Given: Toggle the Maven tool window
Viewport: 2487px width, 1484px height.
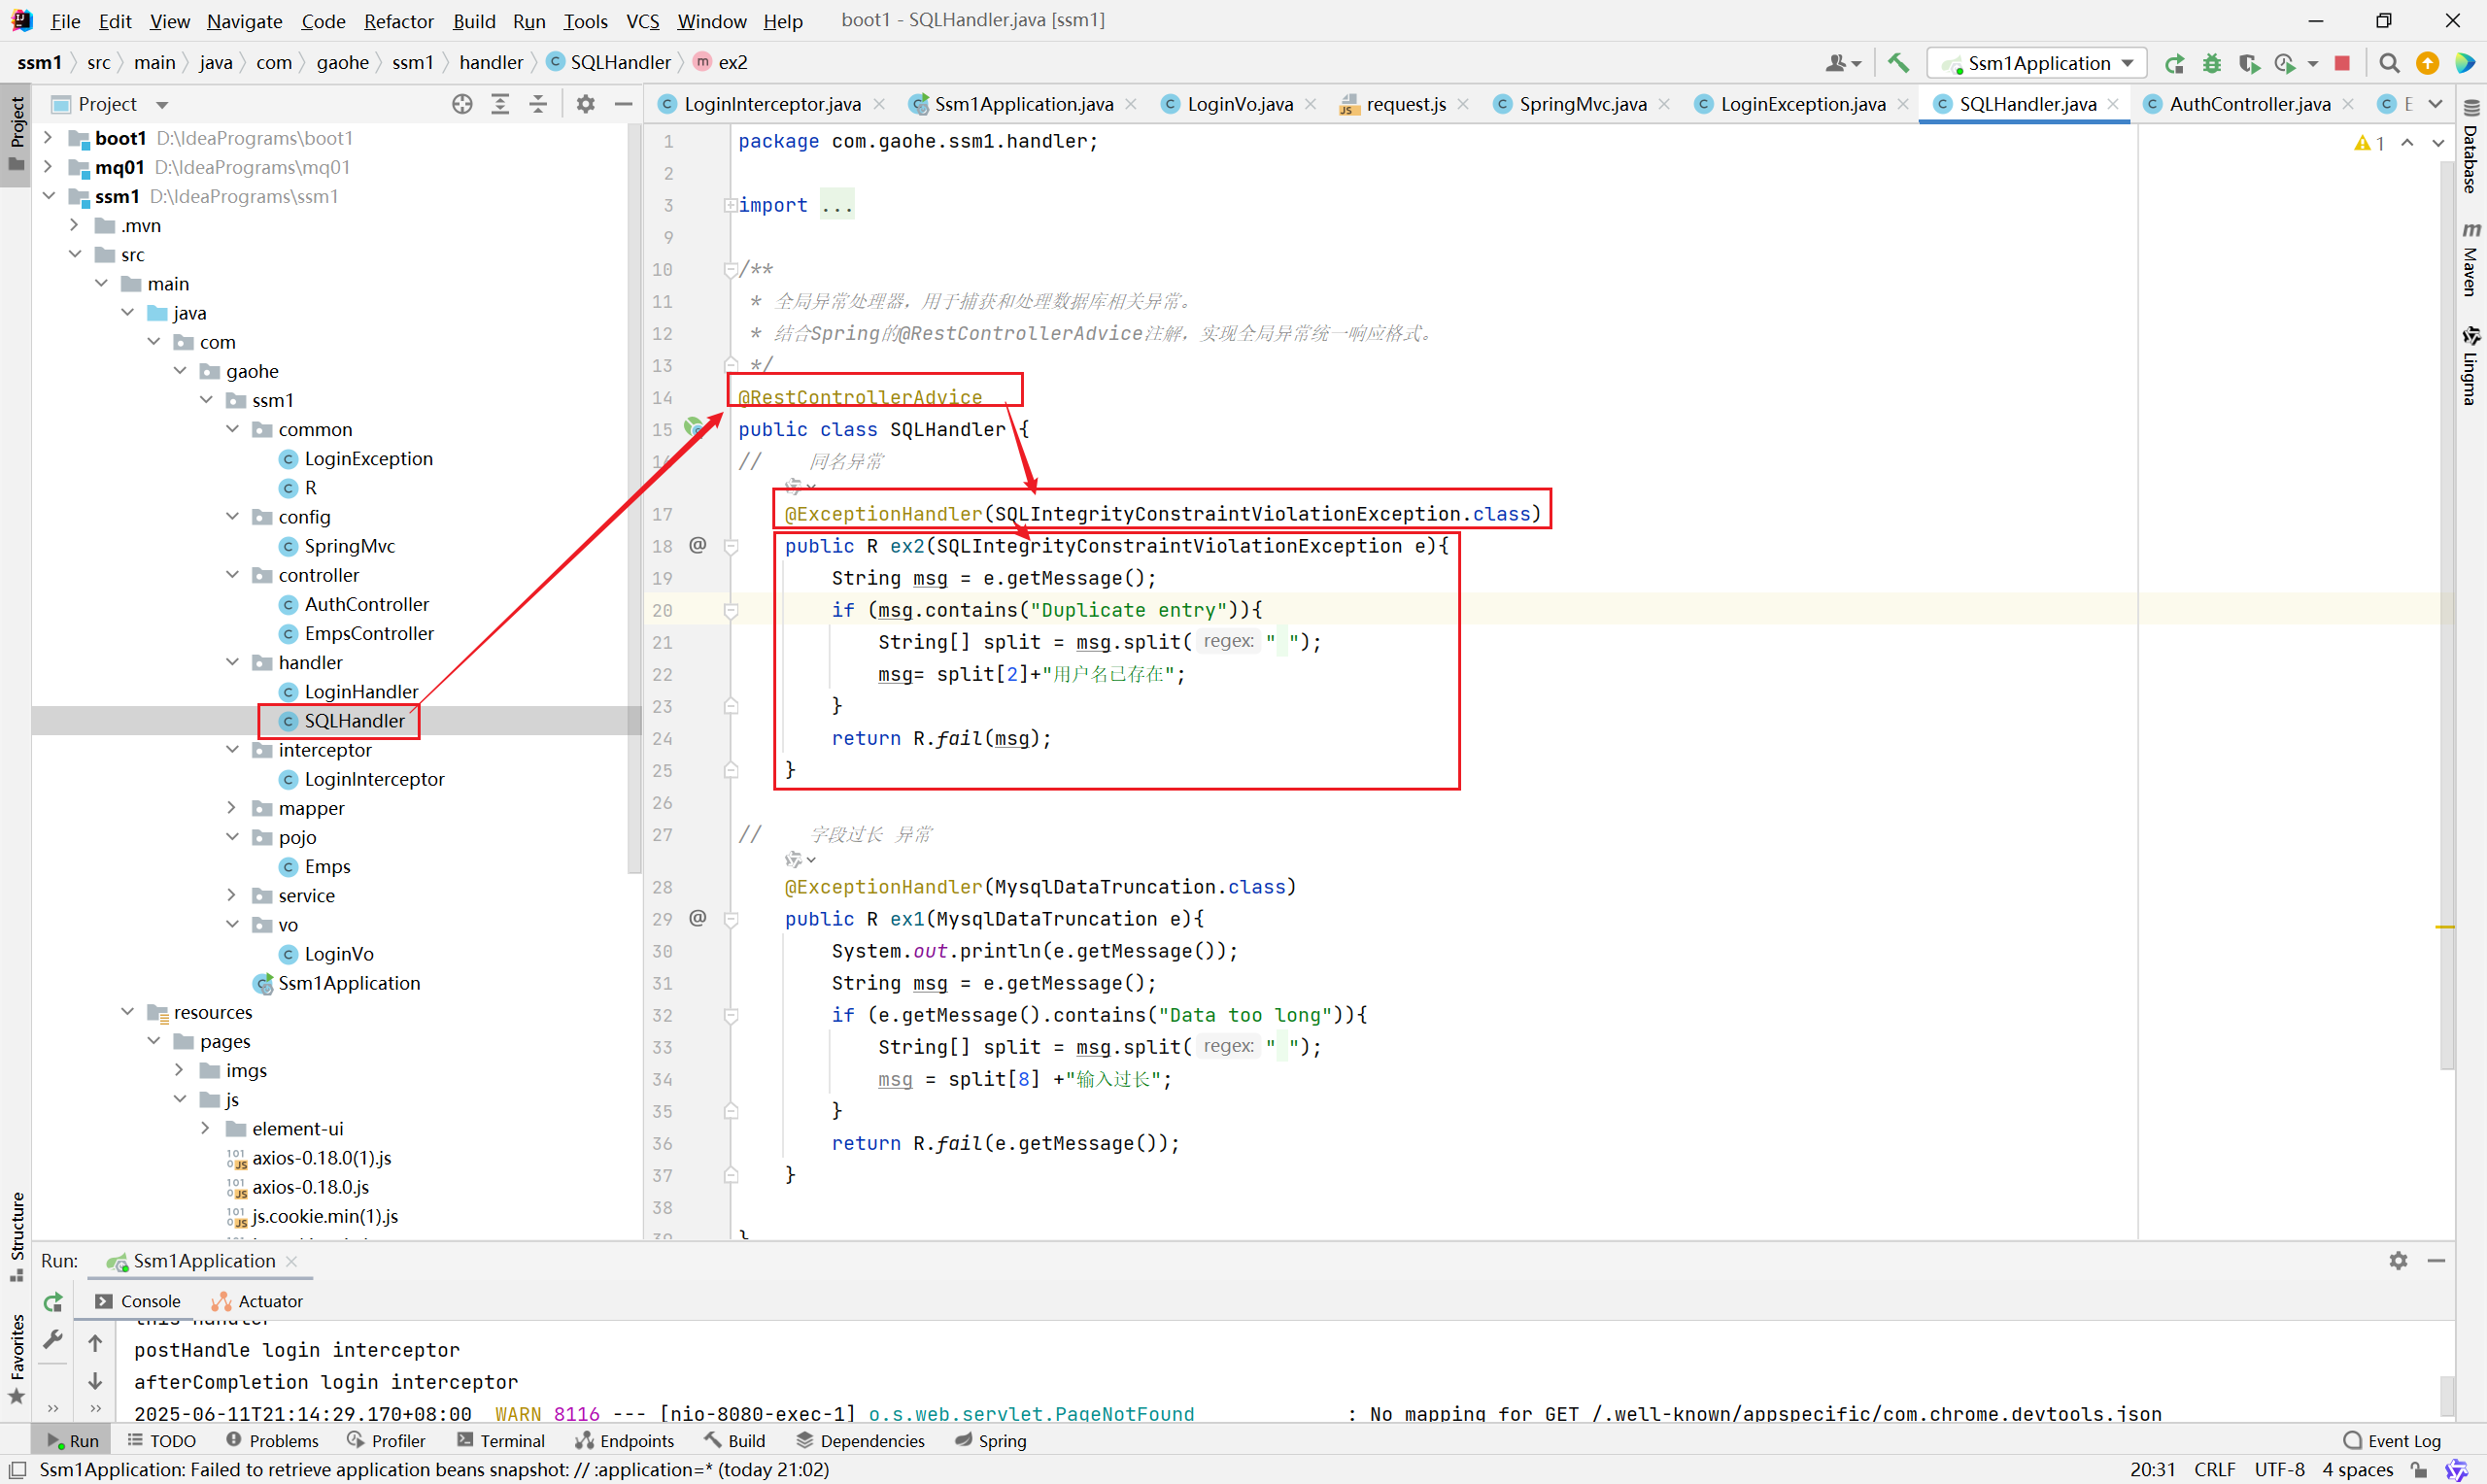Looking at the screenshot, I should [2471, 260].
